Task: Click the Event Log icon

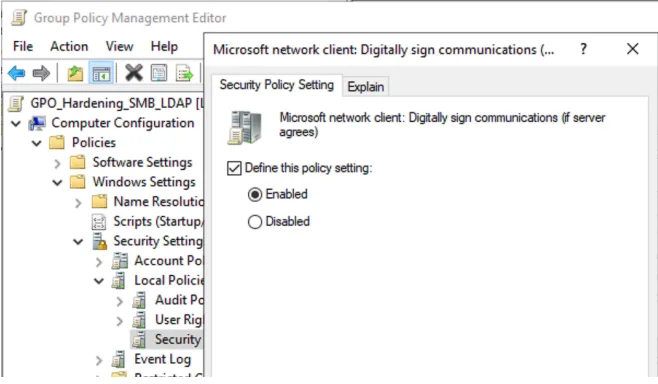Action: 119,360
